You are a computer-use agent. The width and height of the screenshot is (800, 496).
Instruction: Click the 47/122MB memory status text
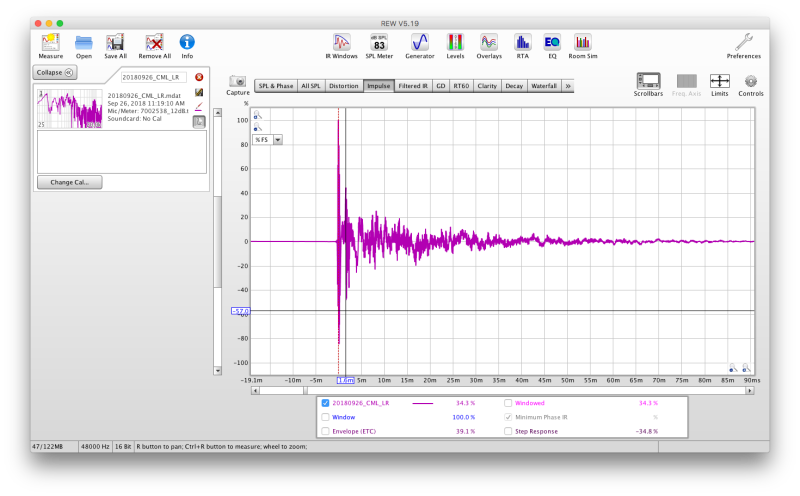click(47, 447)
